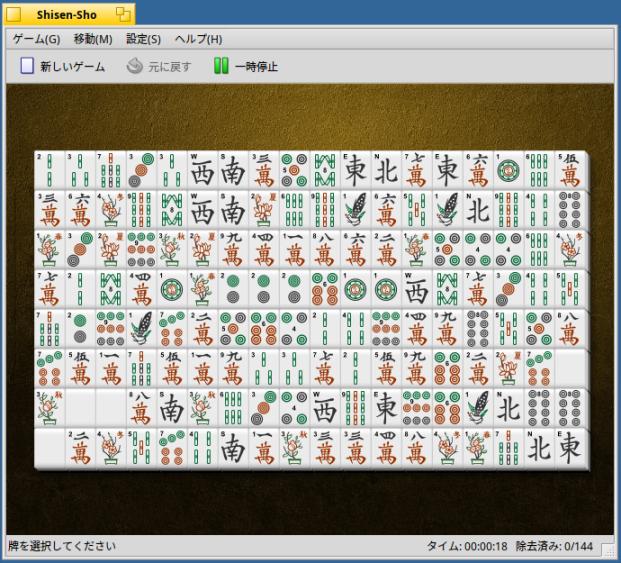This screenshot has height=563, width=621.
Task: Select the 5 characters tile beside 6 bamboo
Action: pos(570,170)
